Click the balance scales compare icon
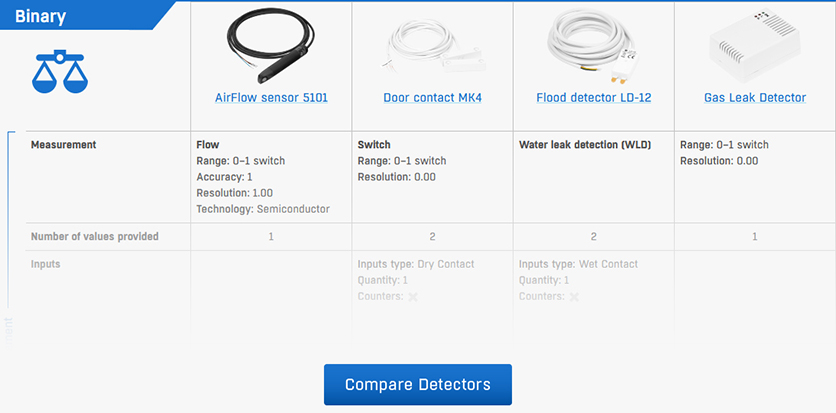This screenshot has width=836, height=413. [x=59, y=71]
